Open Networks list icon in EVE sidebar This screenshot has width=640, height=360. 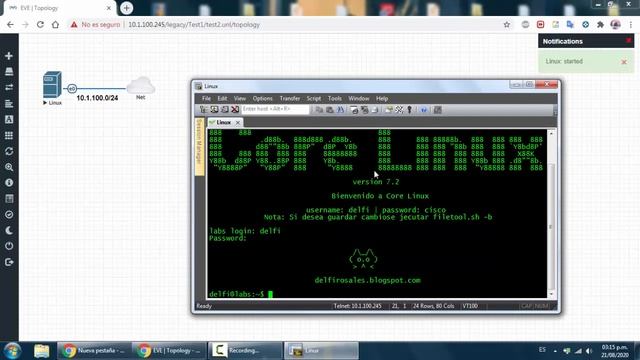click(x=9, y=87)
